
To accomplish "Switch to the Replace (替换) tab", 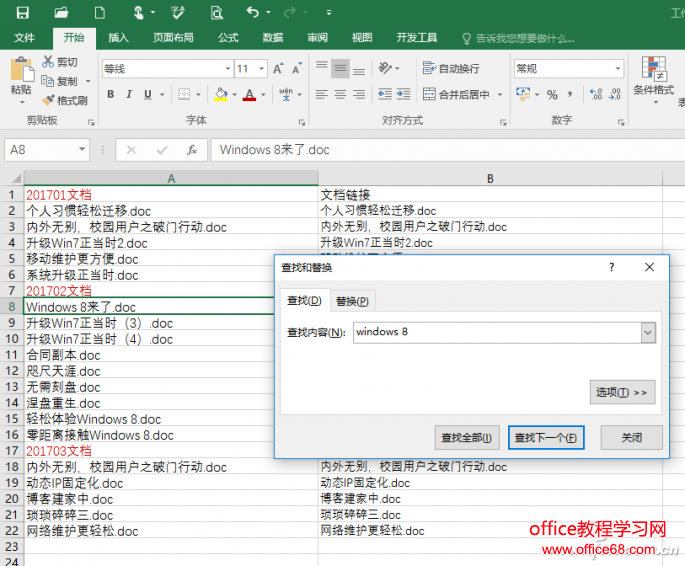I will tap(351, 301).
